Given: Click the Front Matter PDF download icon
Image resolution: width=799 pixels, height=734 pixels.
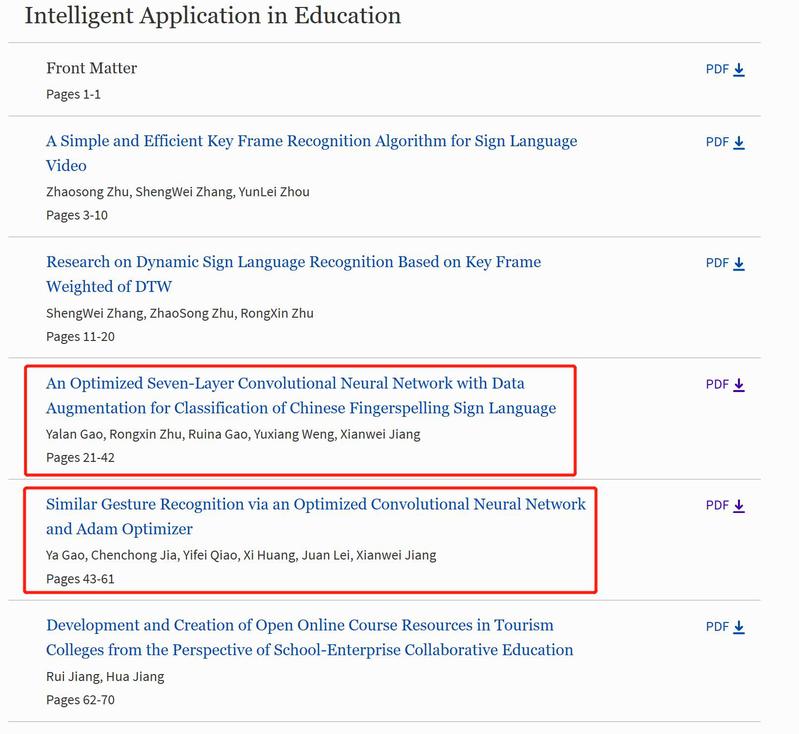Looking at the screenshot, I should [740, 70].
